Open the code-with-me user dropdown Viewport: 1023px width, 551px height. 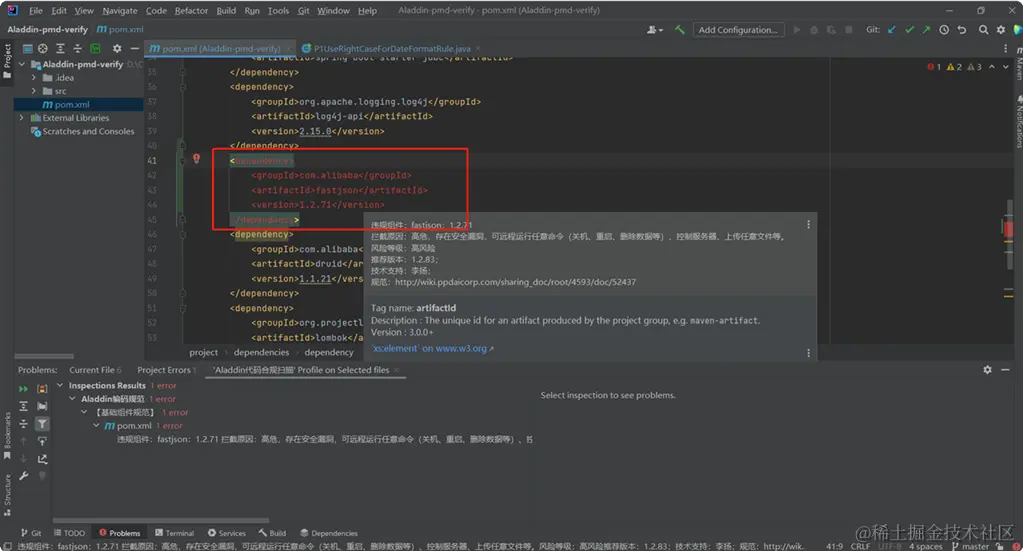654,30
